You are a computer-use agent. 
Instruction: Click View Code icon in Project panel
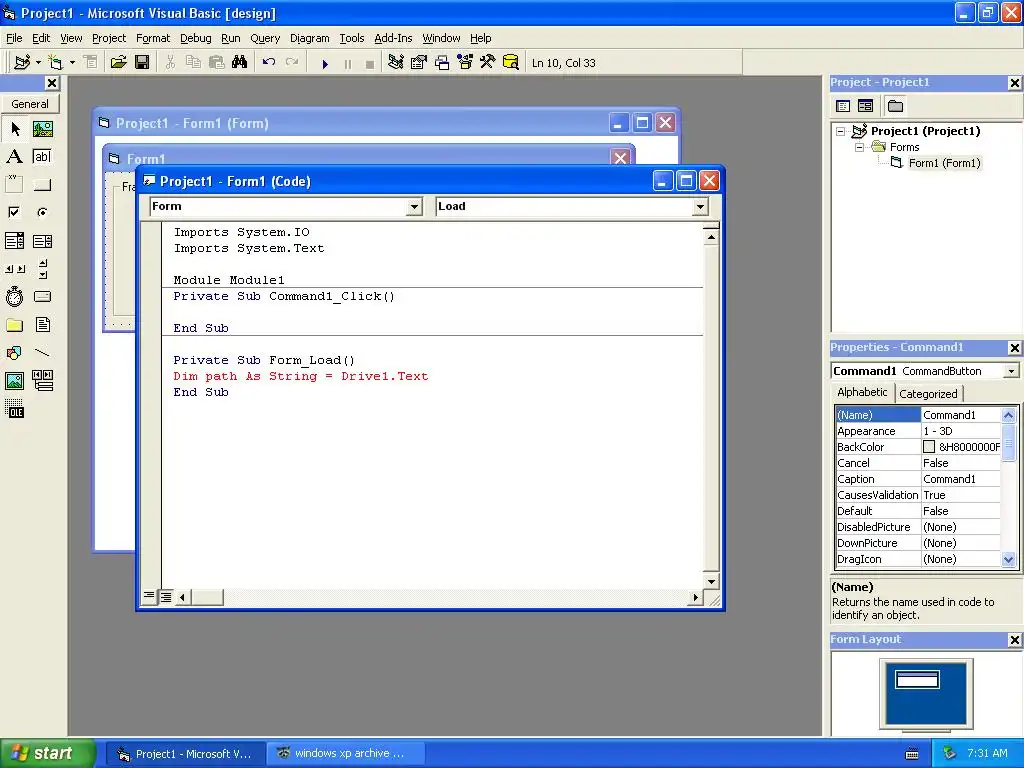[x=843, y=106]
